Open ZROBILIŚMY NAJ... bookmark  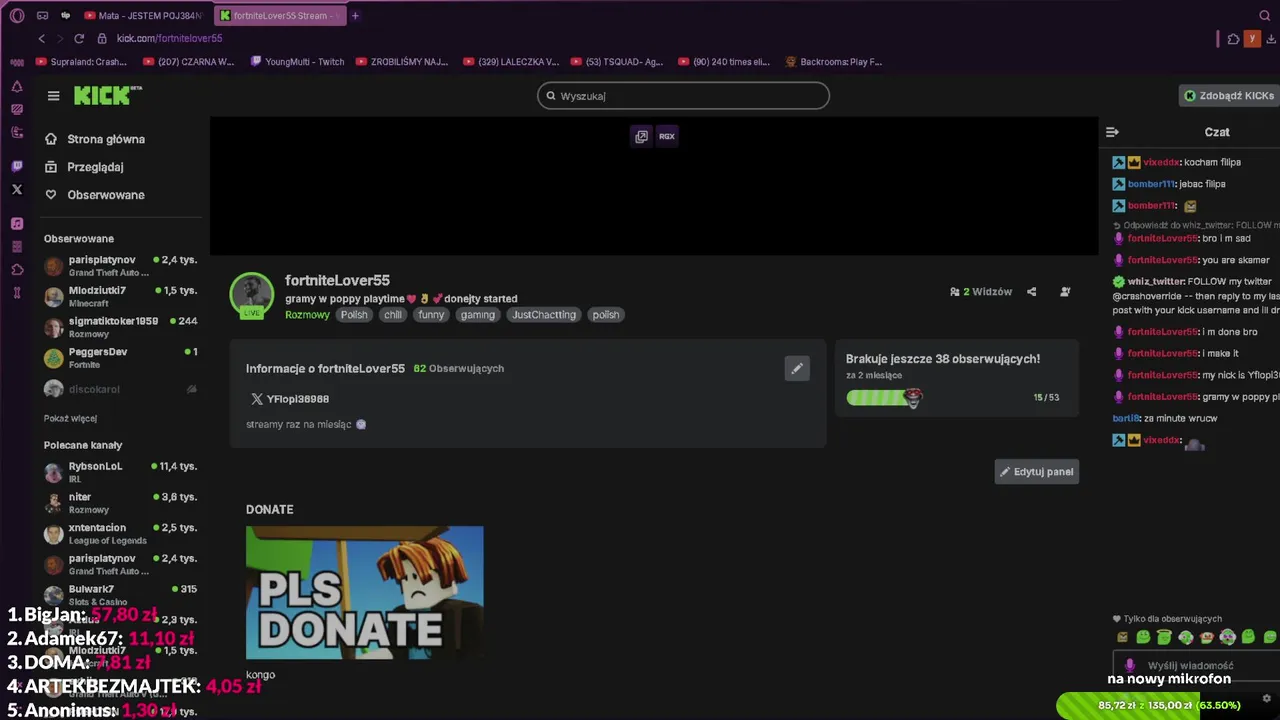pos(402,61)
